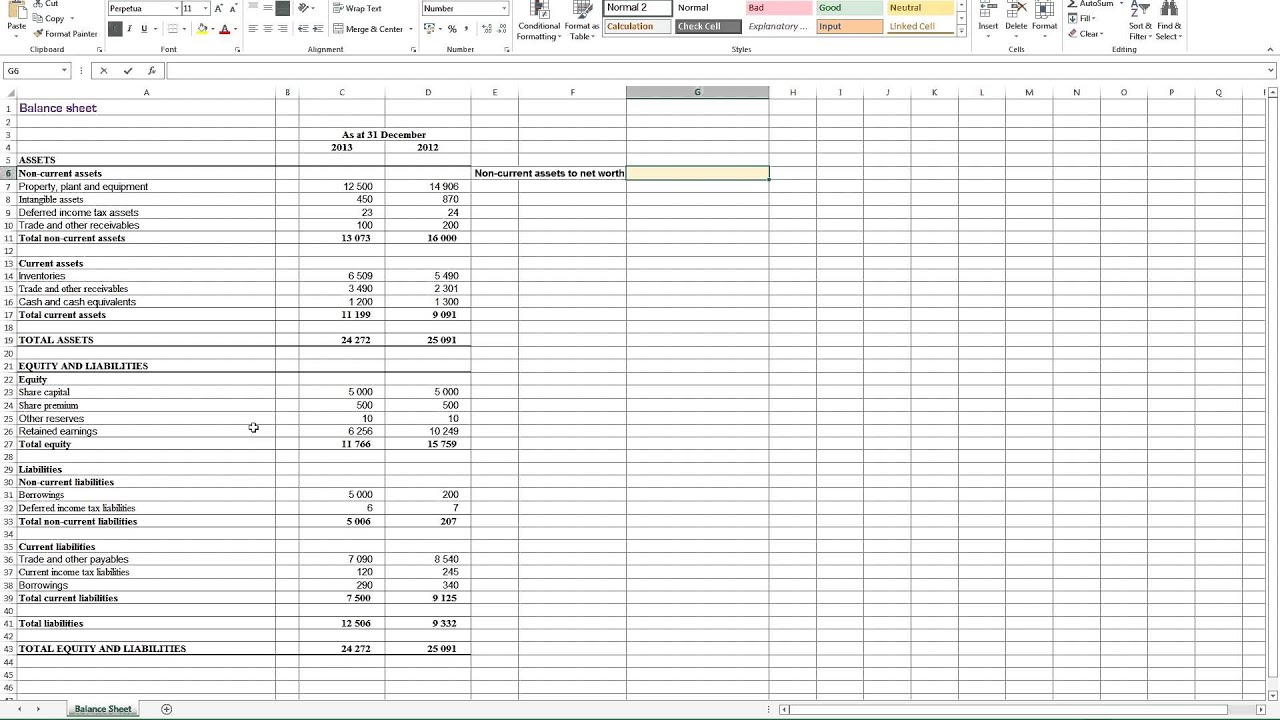1280x720 pixels.
Task: Click inside the formula bar
Action: click(x=715, y=71)
